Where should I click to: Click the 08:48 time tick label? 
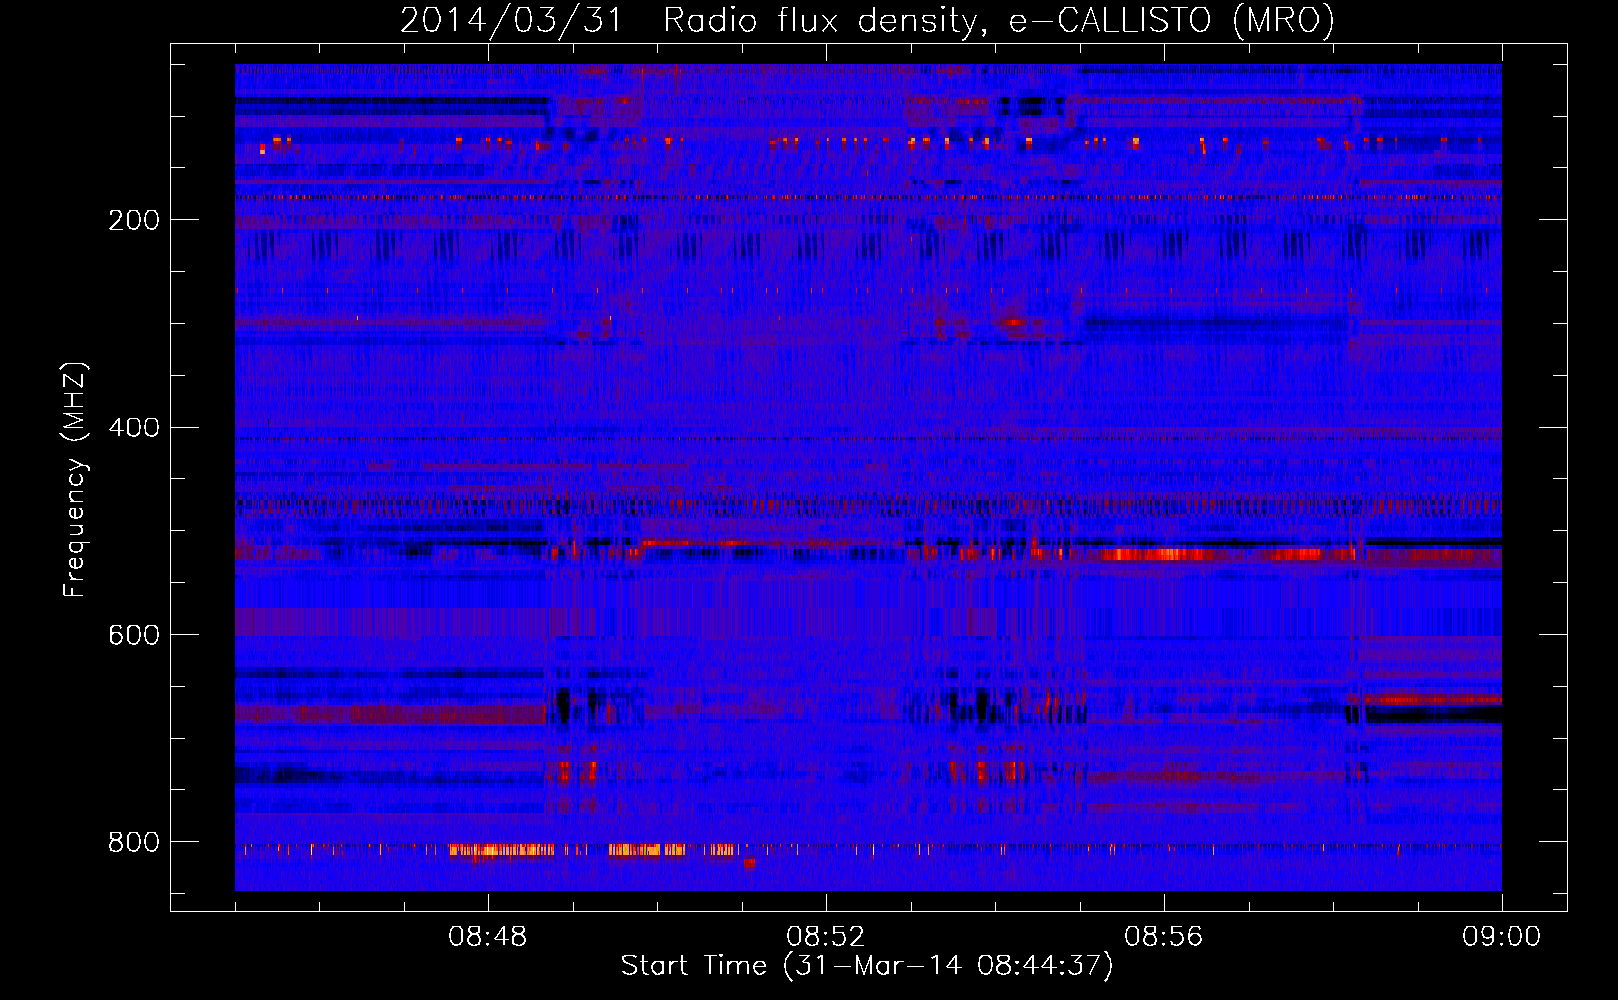[488, 937]
